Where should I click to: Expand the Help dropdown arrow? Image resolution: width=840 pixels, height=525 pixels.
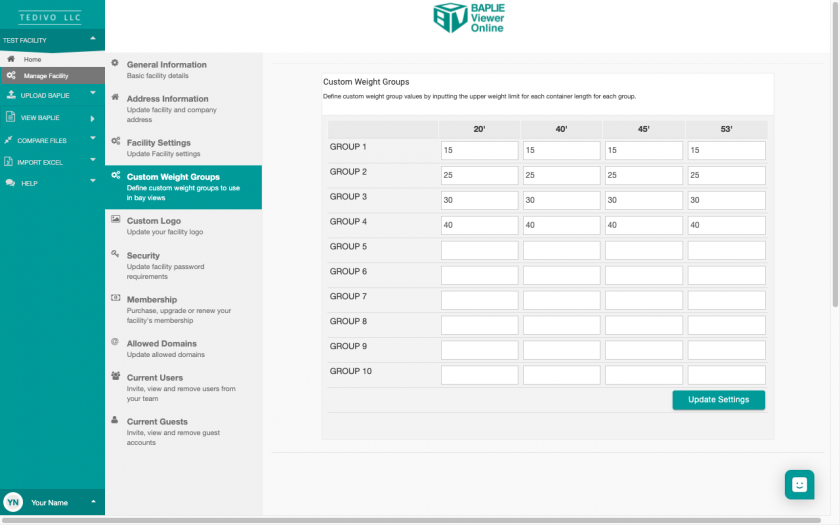(93, 181)
